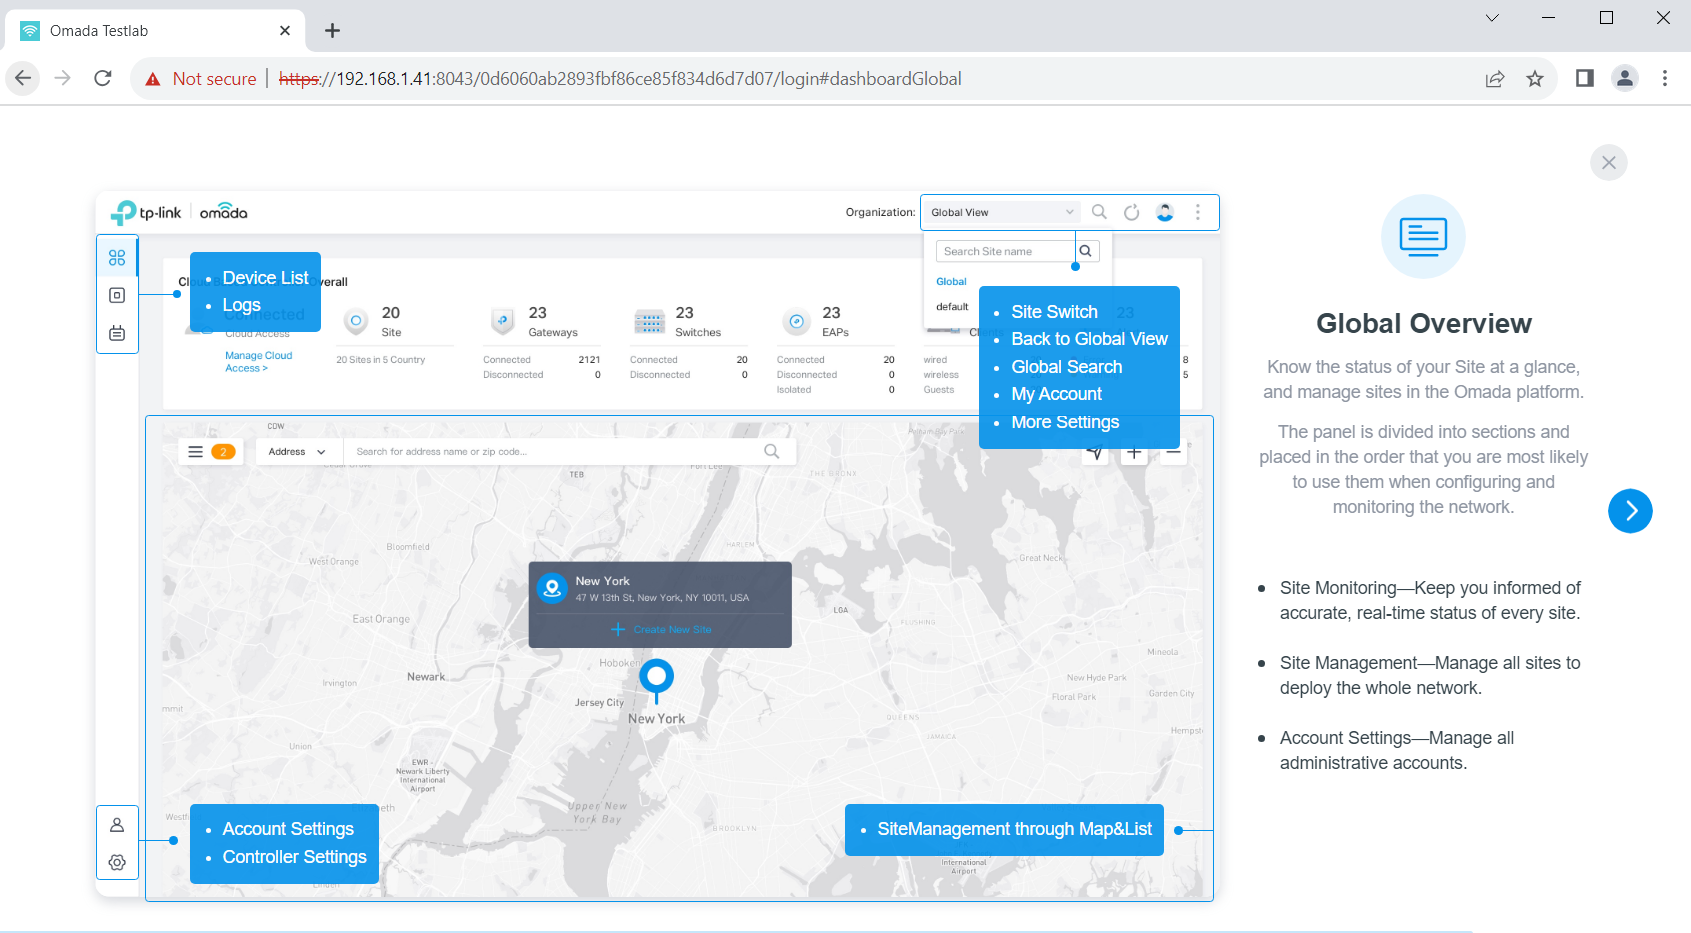Image resolution: width=1691 pixels, height=933 pixels.
Task: Close the Omada Testlab tab
Action: 285,31
